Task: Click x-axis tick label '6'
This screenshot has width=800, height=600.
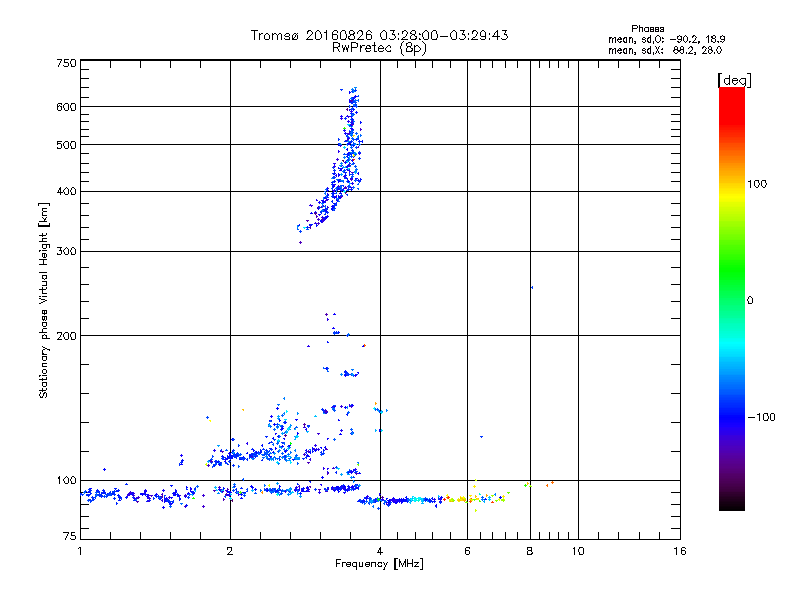Action: click(x=467, y=551)
